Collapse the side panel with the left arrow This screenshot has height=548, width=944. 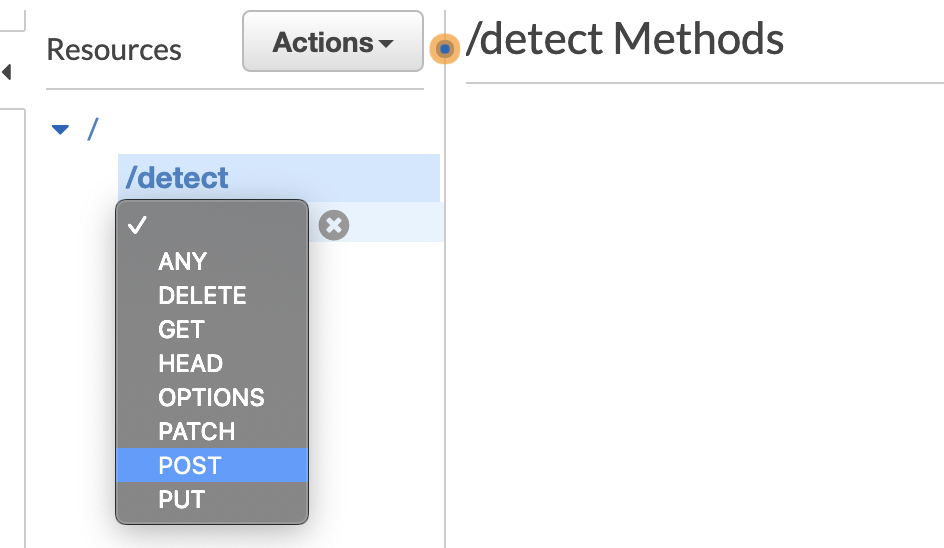pos(7,72)
